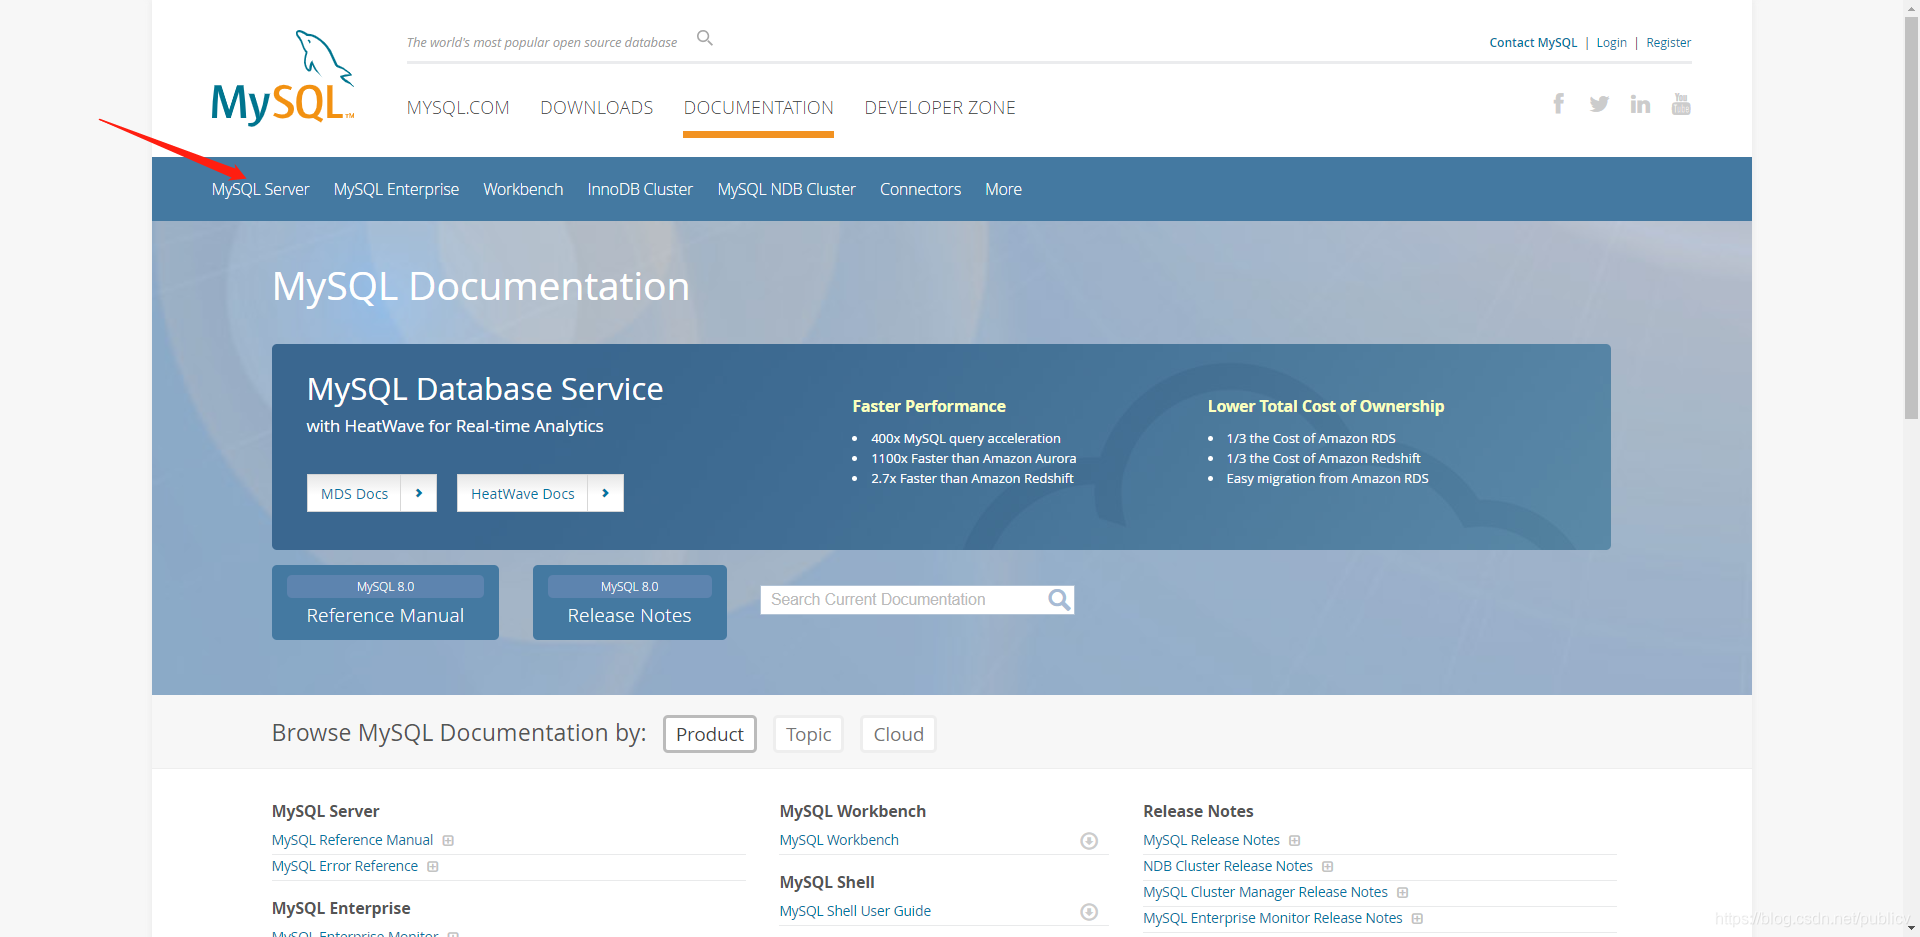Screen dimensions: 1920x937
Task: Click the MySQL dolphin logo
Action: click(x=283, y=77)
